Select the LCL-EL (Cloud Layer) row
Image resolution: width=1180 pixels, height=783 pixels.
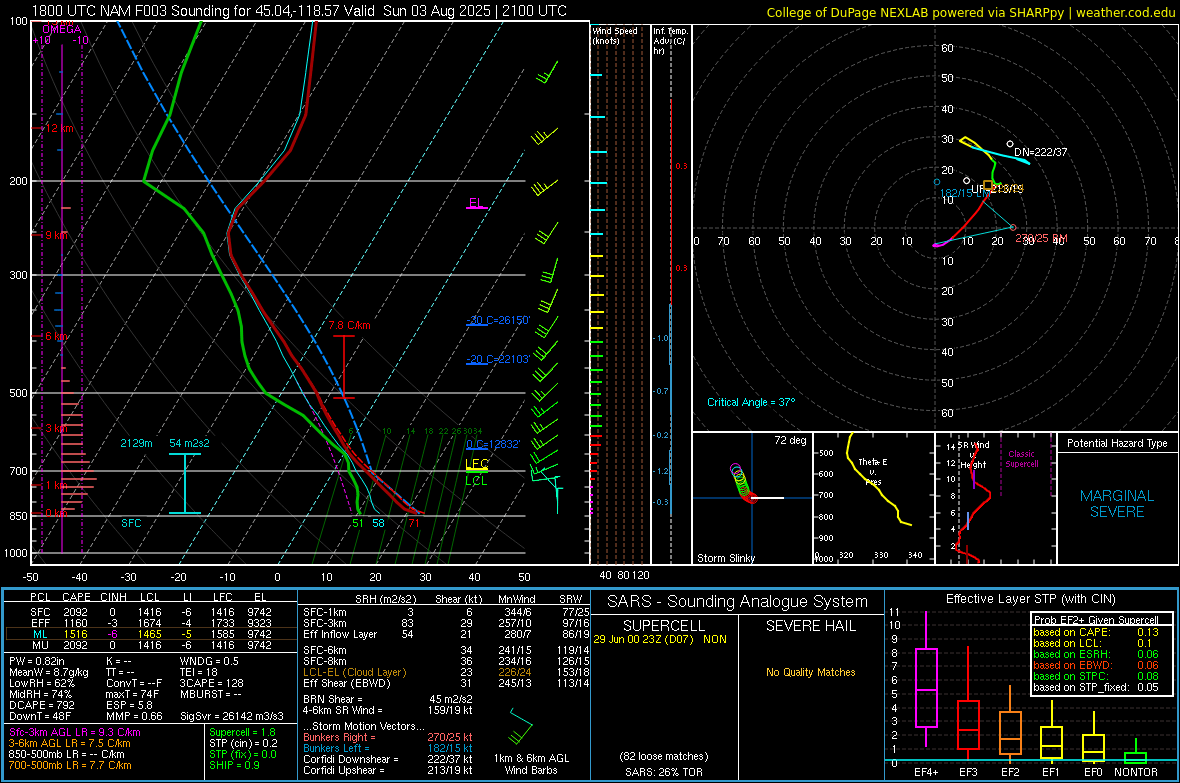click(x=446, y=672)
